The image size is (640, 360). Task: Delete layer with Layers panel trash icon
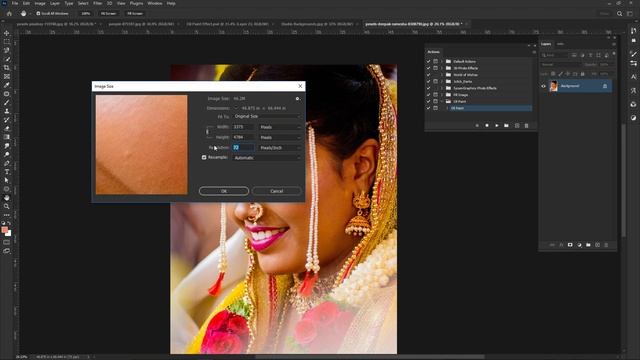(x=606, y=245)
